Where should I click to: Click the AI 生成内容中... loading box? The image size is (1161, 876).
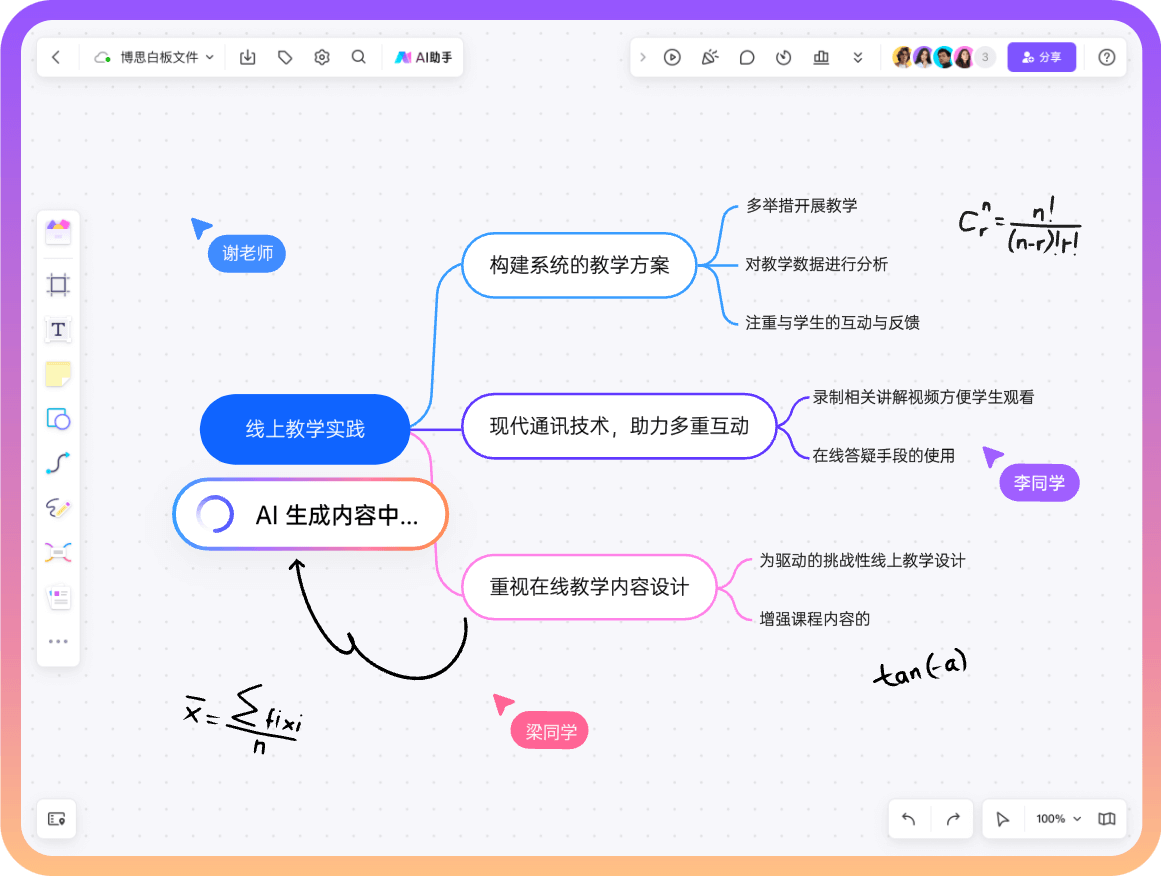tap(310, 515)
